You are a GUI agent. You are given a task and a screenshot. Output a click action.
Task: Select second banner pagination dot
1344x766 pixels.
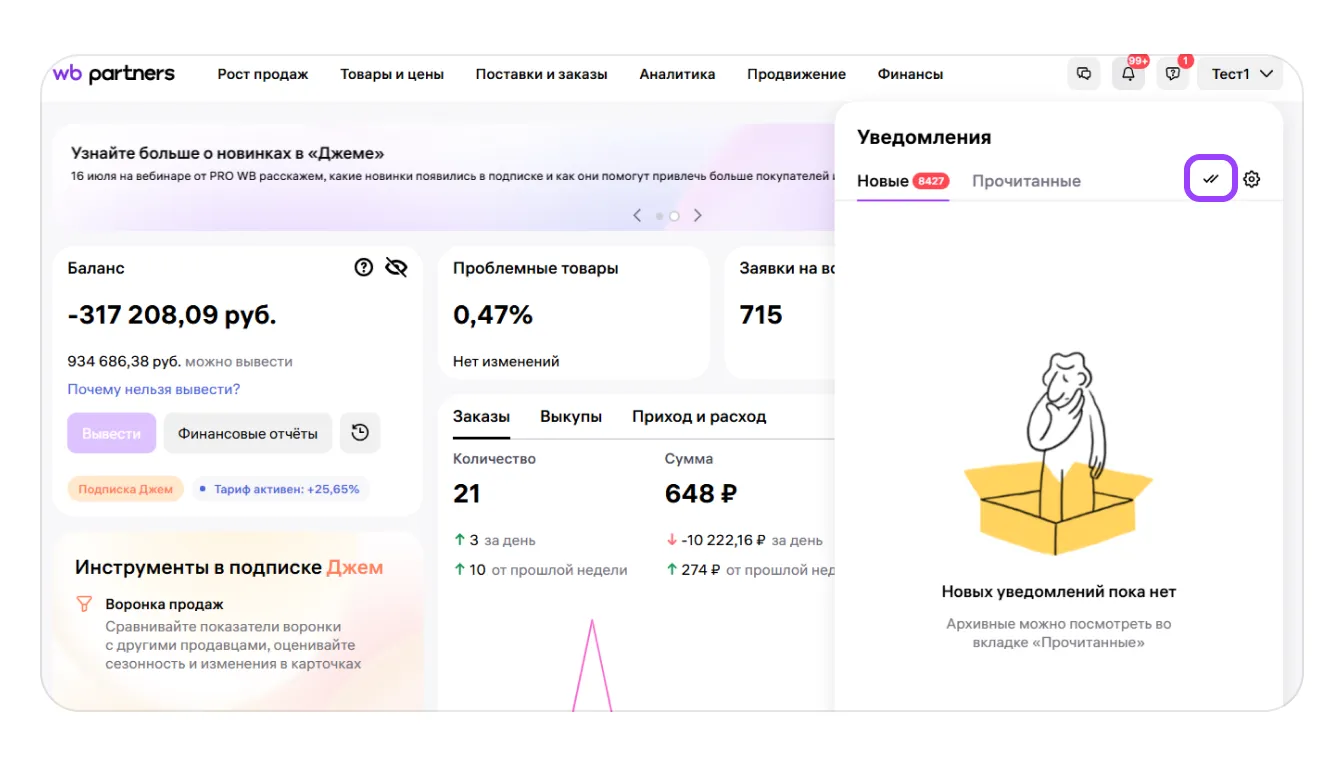click(x=674, y=216)
